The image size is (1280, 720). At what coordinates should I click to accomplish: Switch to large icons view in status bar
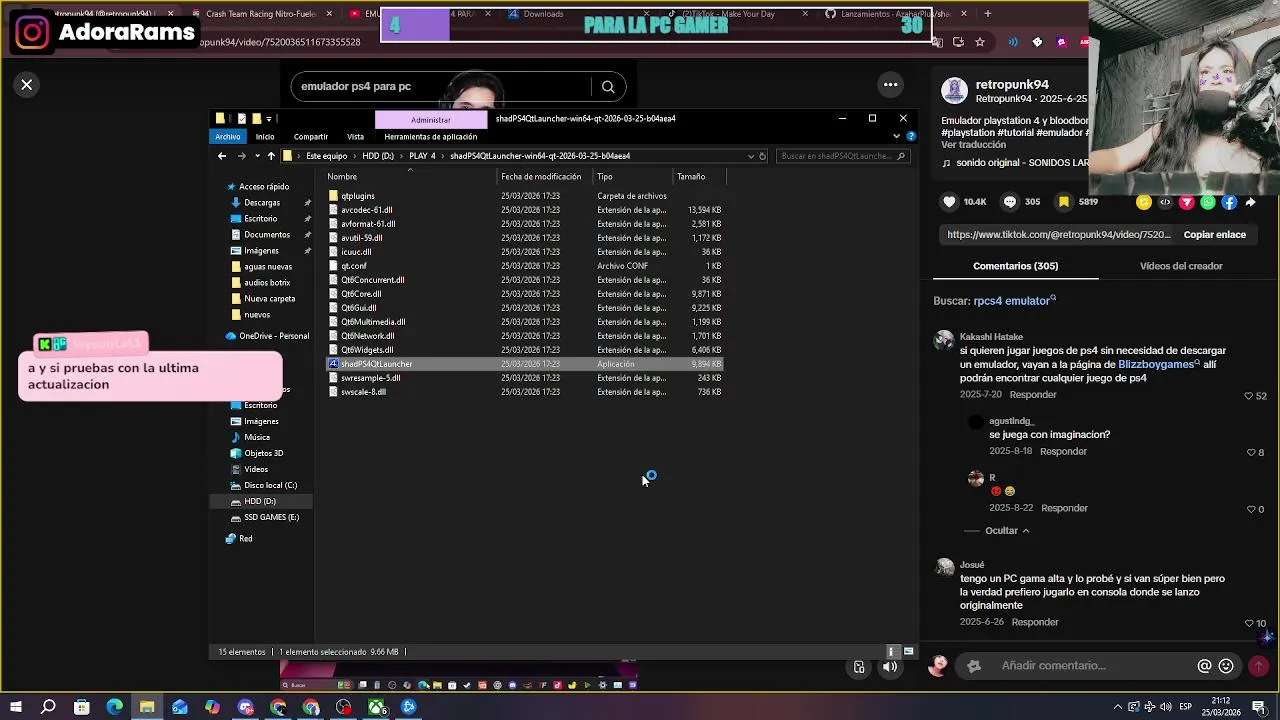[x=908, y=652]
